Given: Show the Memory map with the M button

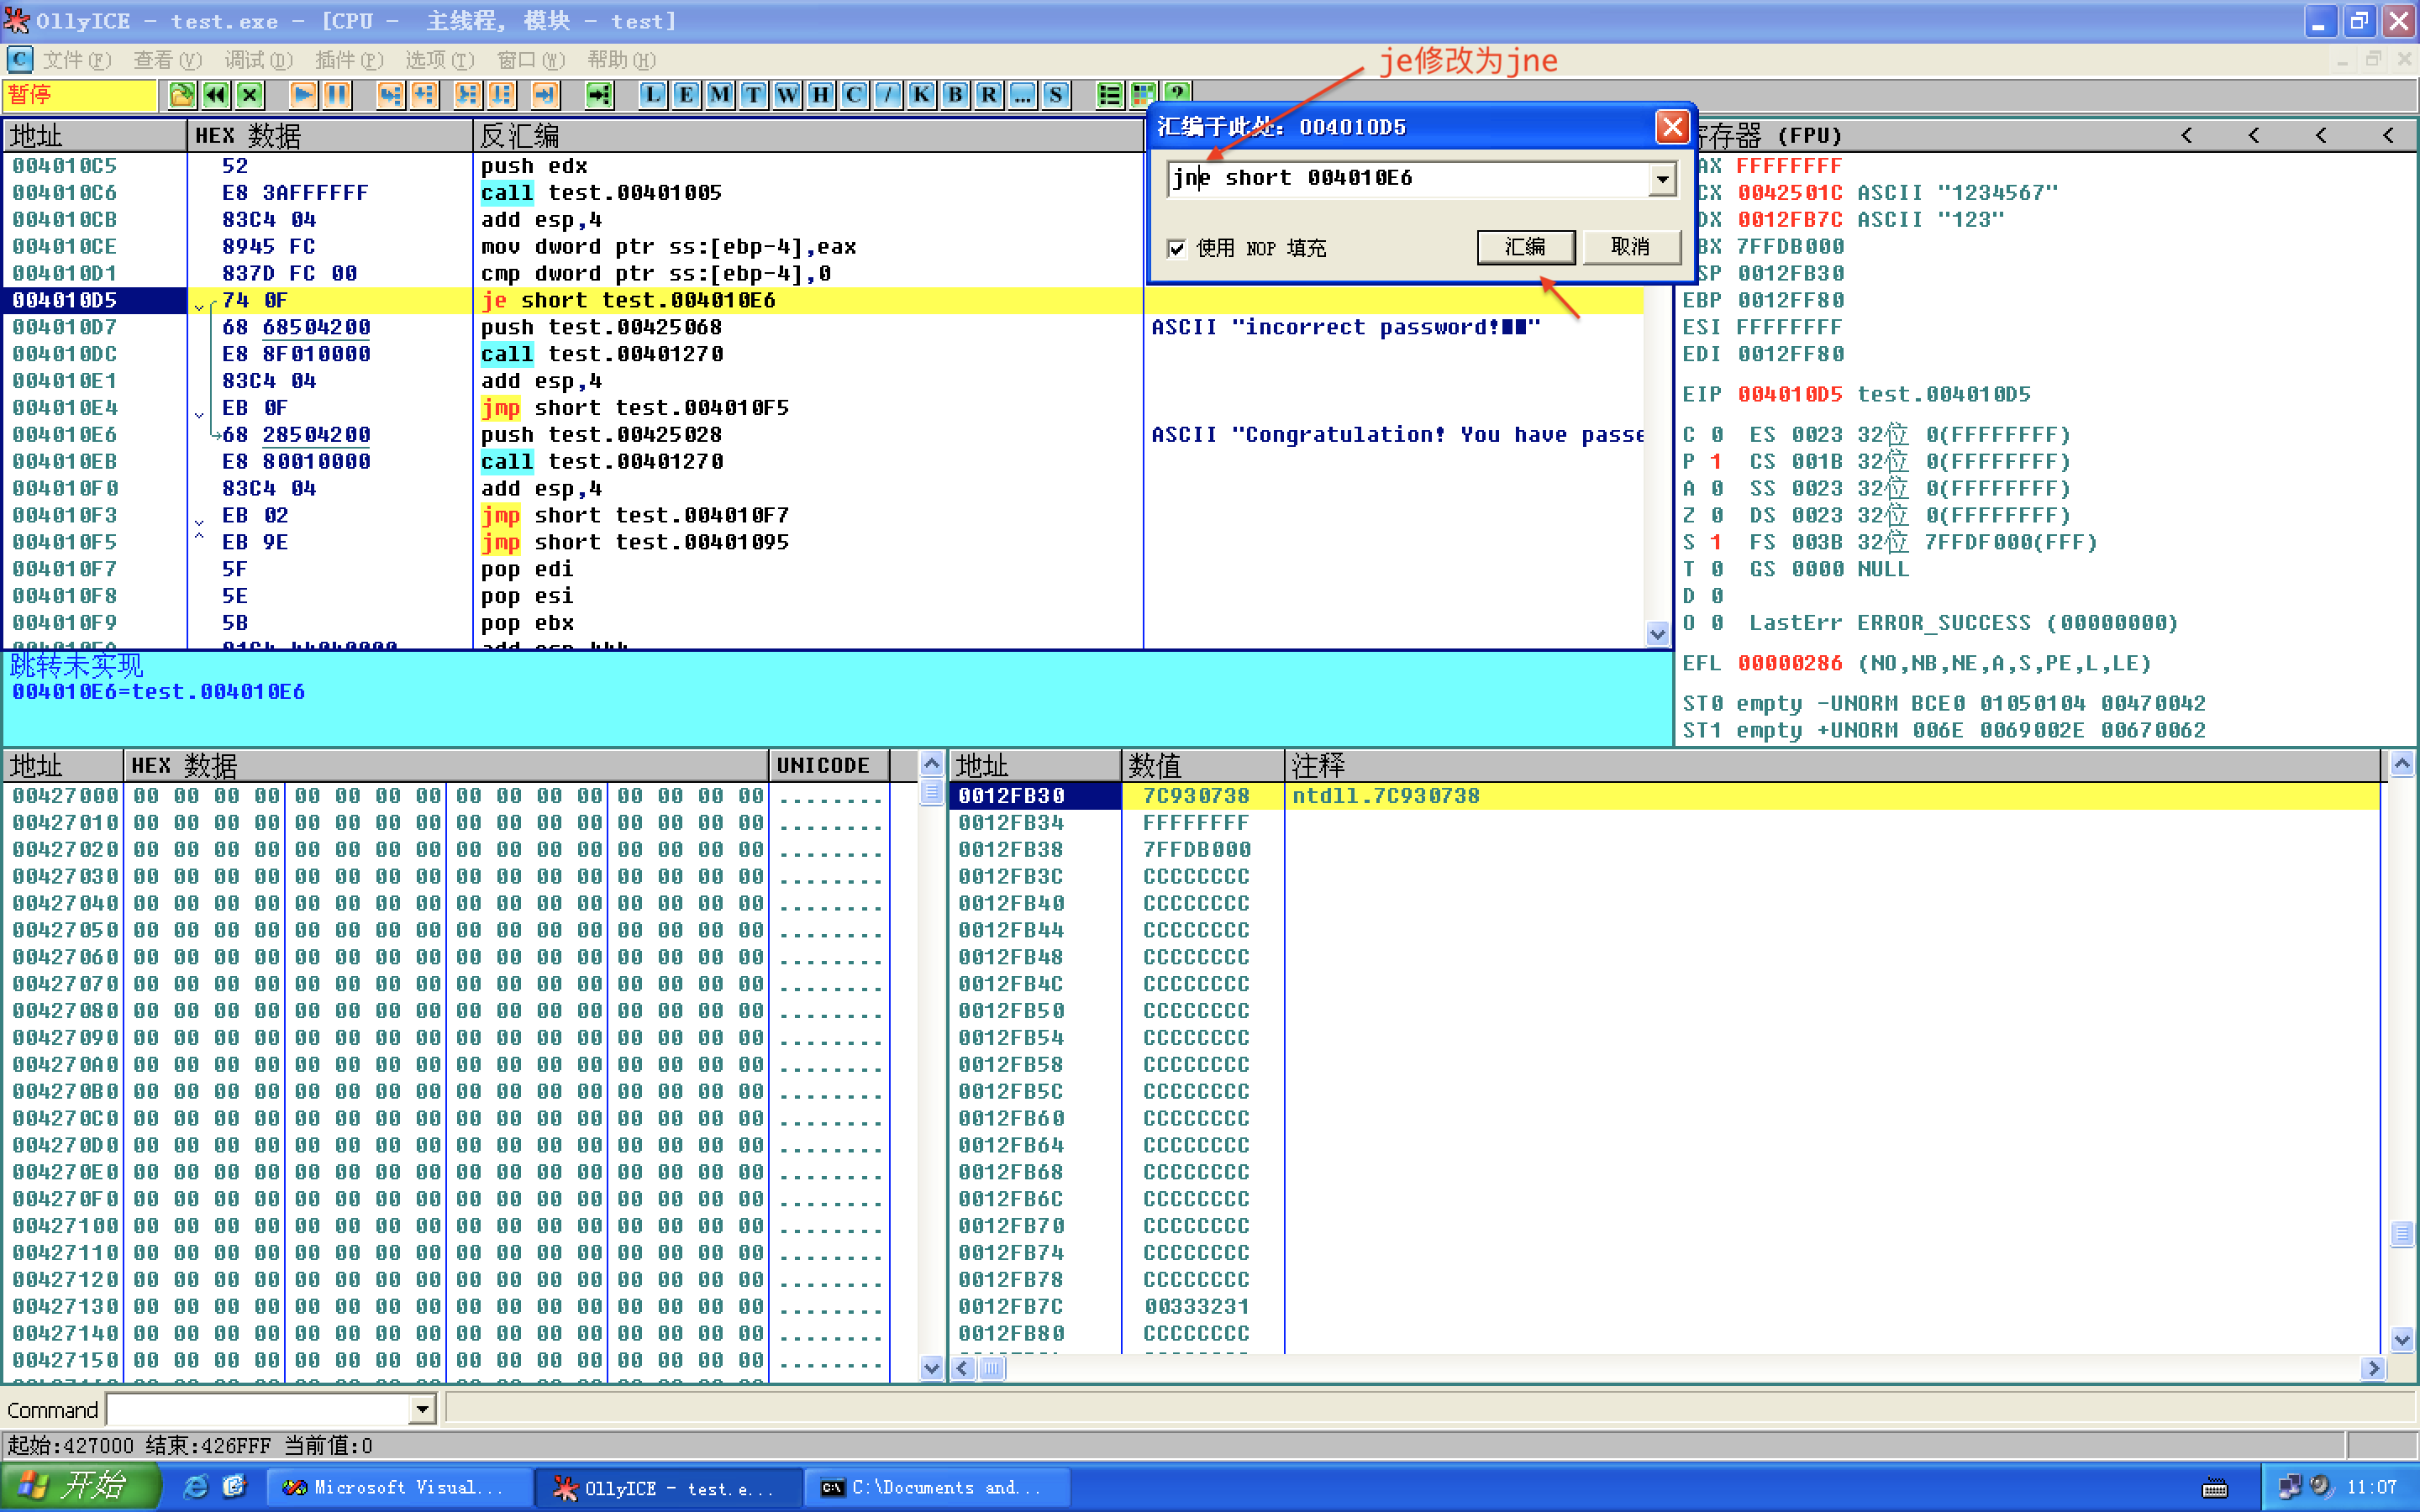Looking at the screenshot, I should pyautogui.click(x=720, y=95).
